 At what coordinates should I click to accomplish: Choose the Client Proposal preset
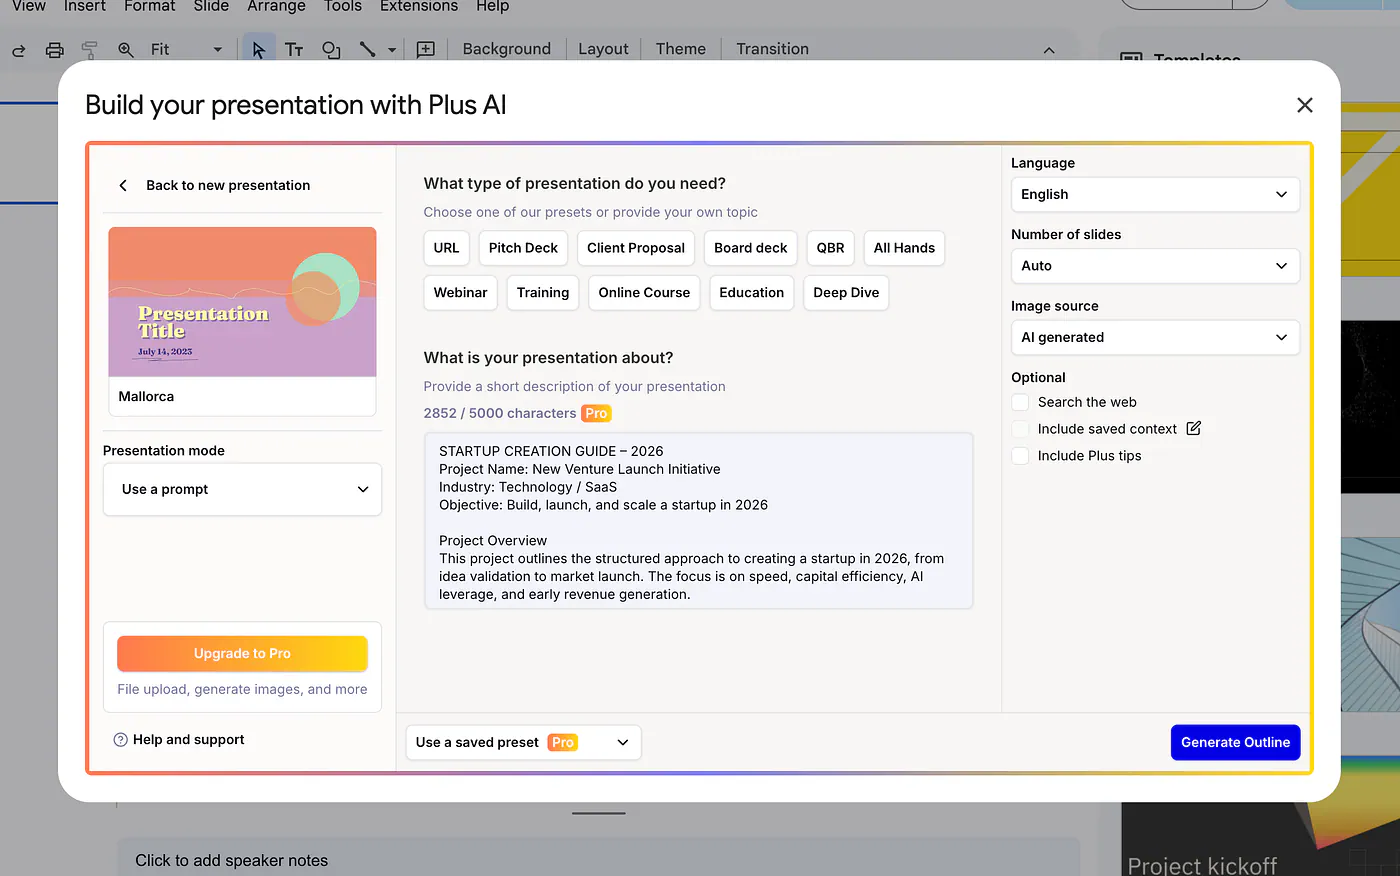[636, 248]
